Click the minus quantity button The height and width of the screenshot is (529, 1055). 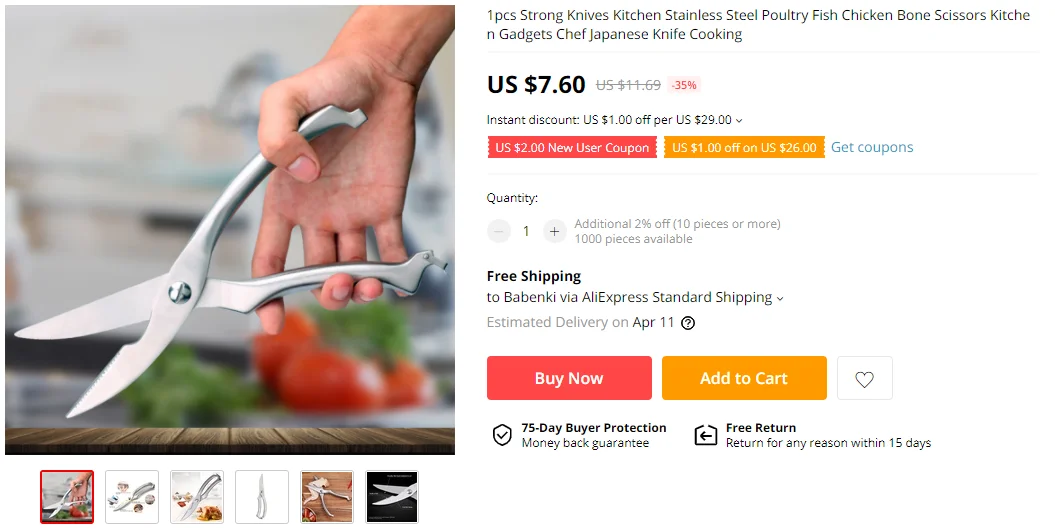click(498, 231)
